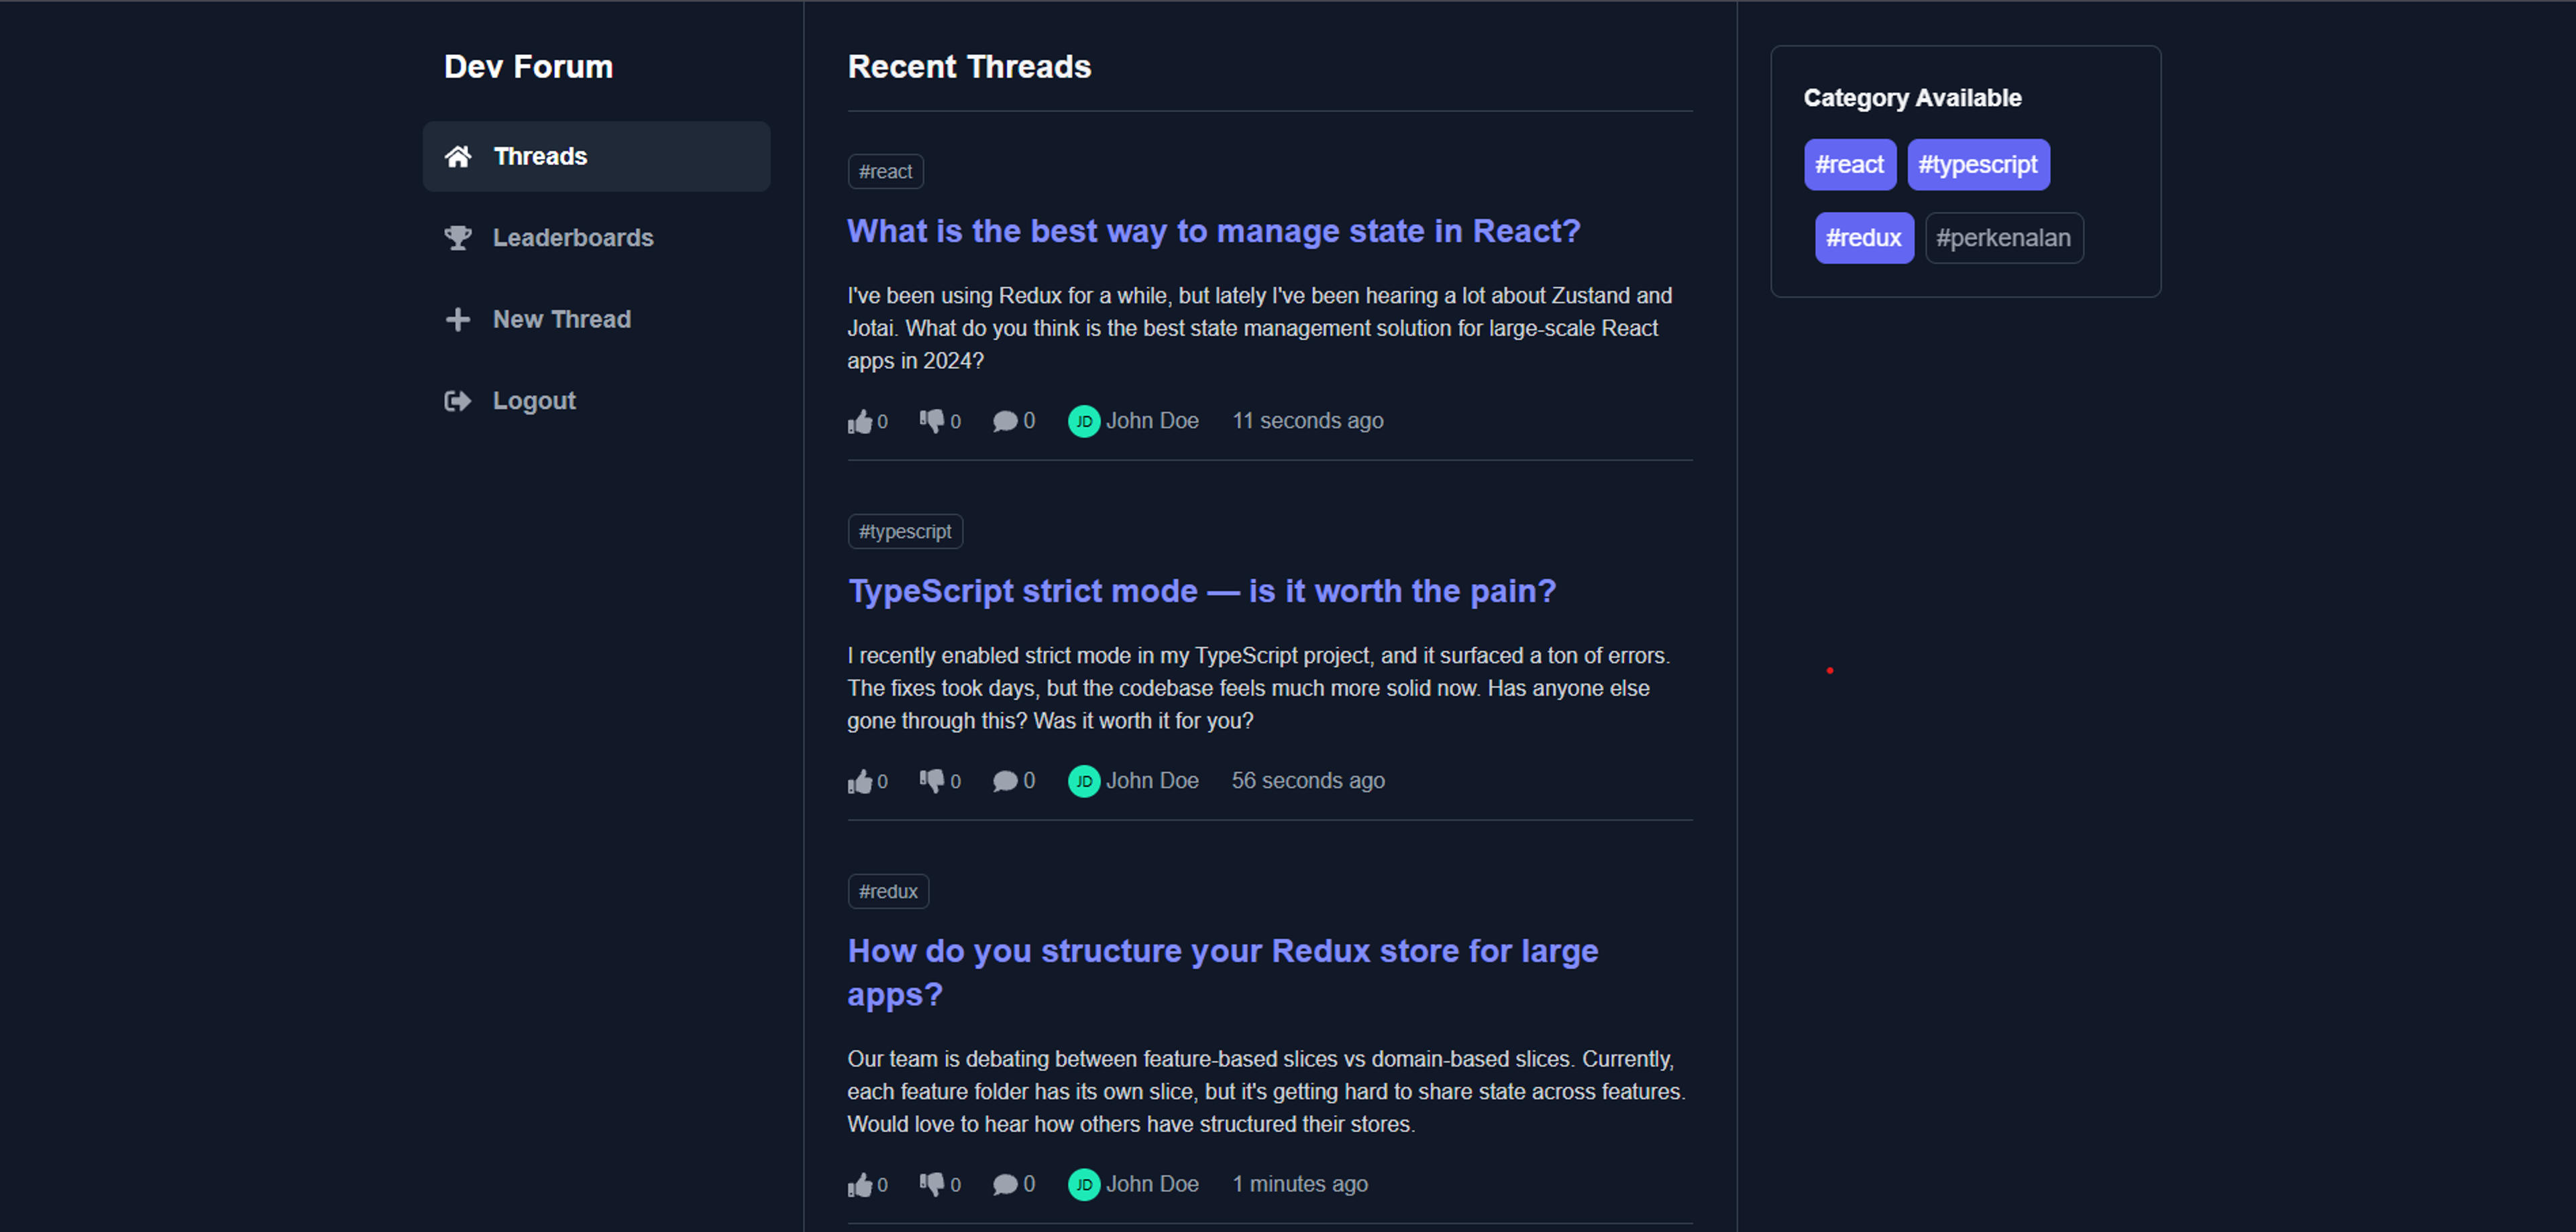Click the #typescript tag above the second thread
Viewport: 2576px width, 1232px height.
(x=905, y=532)
